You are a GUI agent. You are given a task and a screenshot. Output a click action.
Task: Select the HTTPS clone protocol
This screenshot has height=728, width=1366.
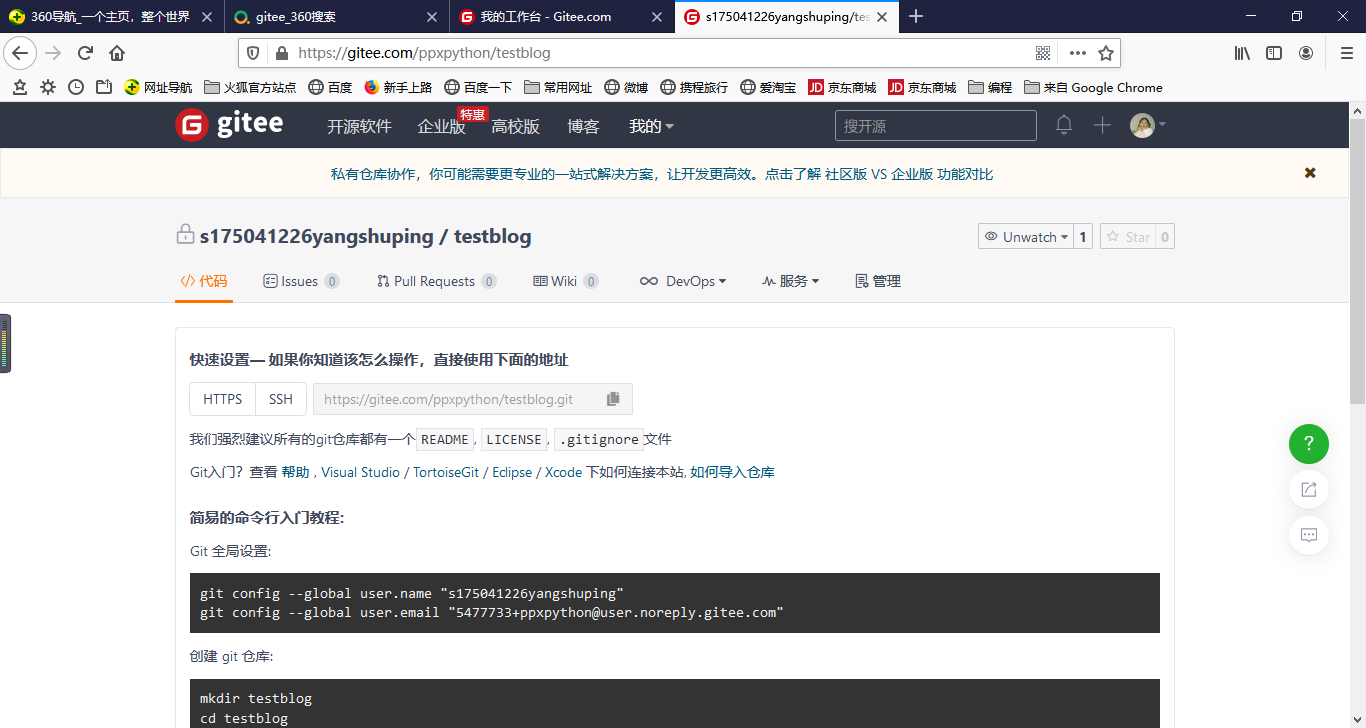coord(222,398)
